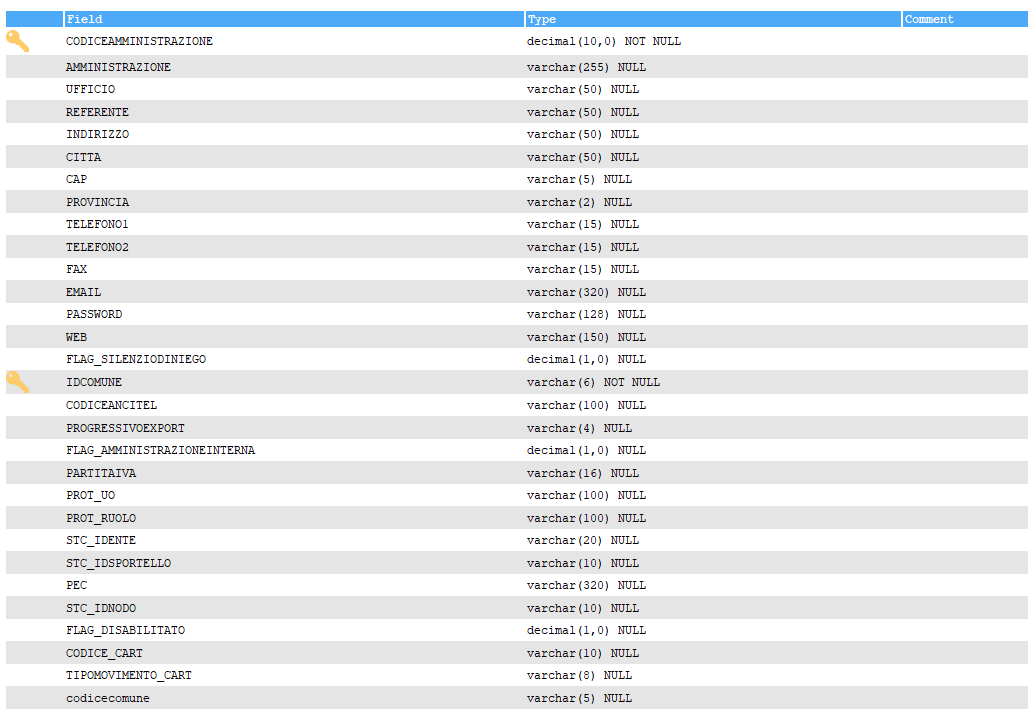The image size is (1036, 716).
Task: Select the lowercase codicecomune field
Action: click(x=108, y=698)
